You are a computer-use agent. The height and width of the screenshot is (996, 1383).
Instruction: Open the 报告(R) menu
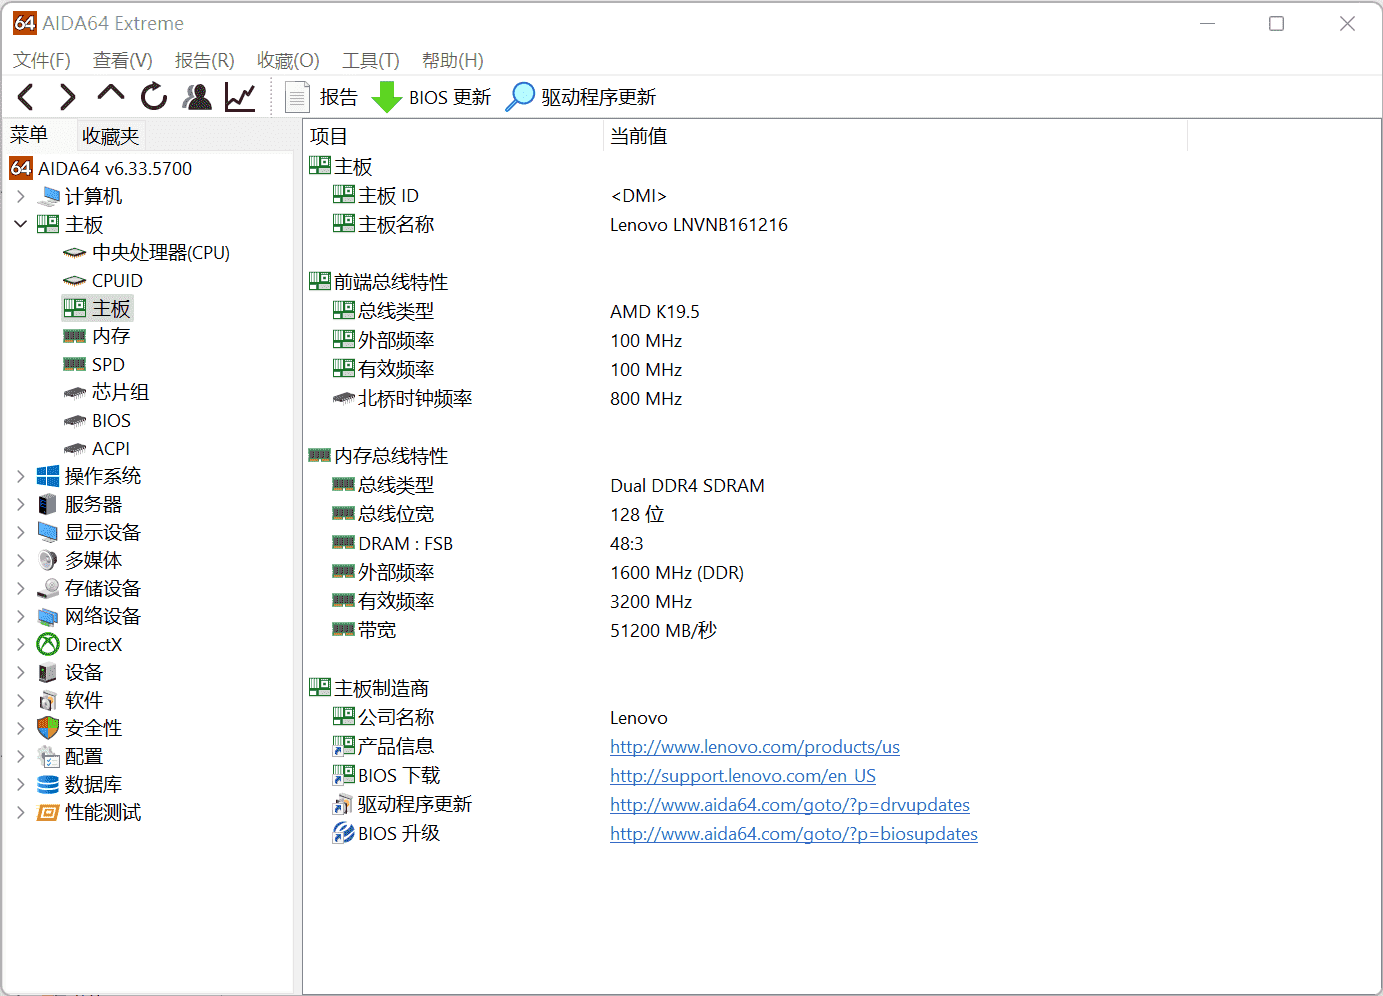(x=205, y=60)
